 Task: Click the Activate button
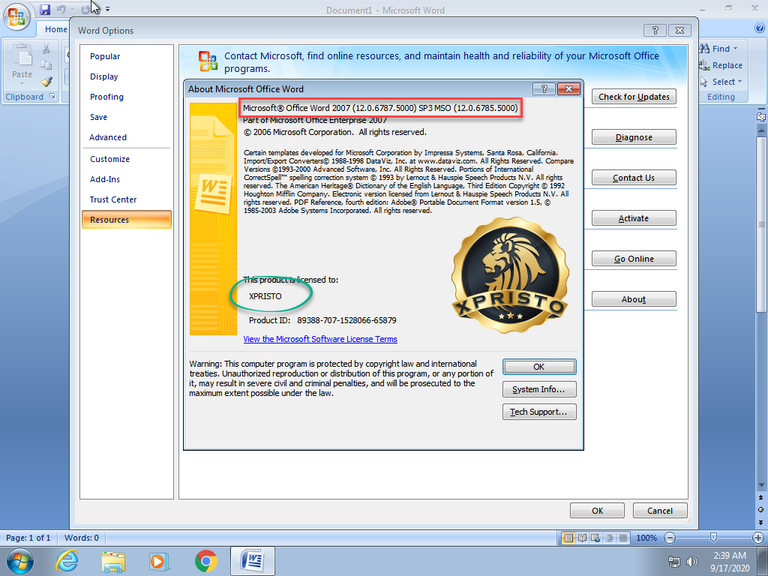pyautogui.click(x=634, y=218)
